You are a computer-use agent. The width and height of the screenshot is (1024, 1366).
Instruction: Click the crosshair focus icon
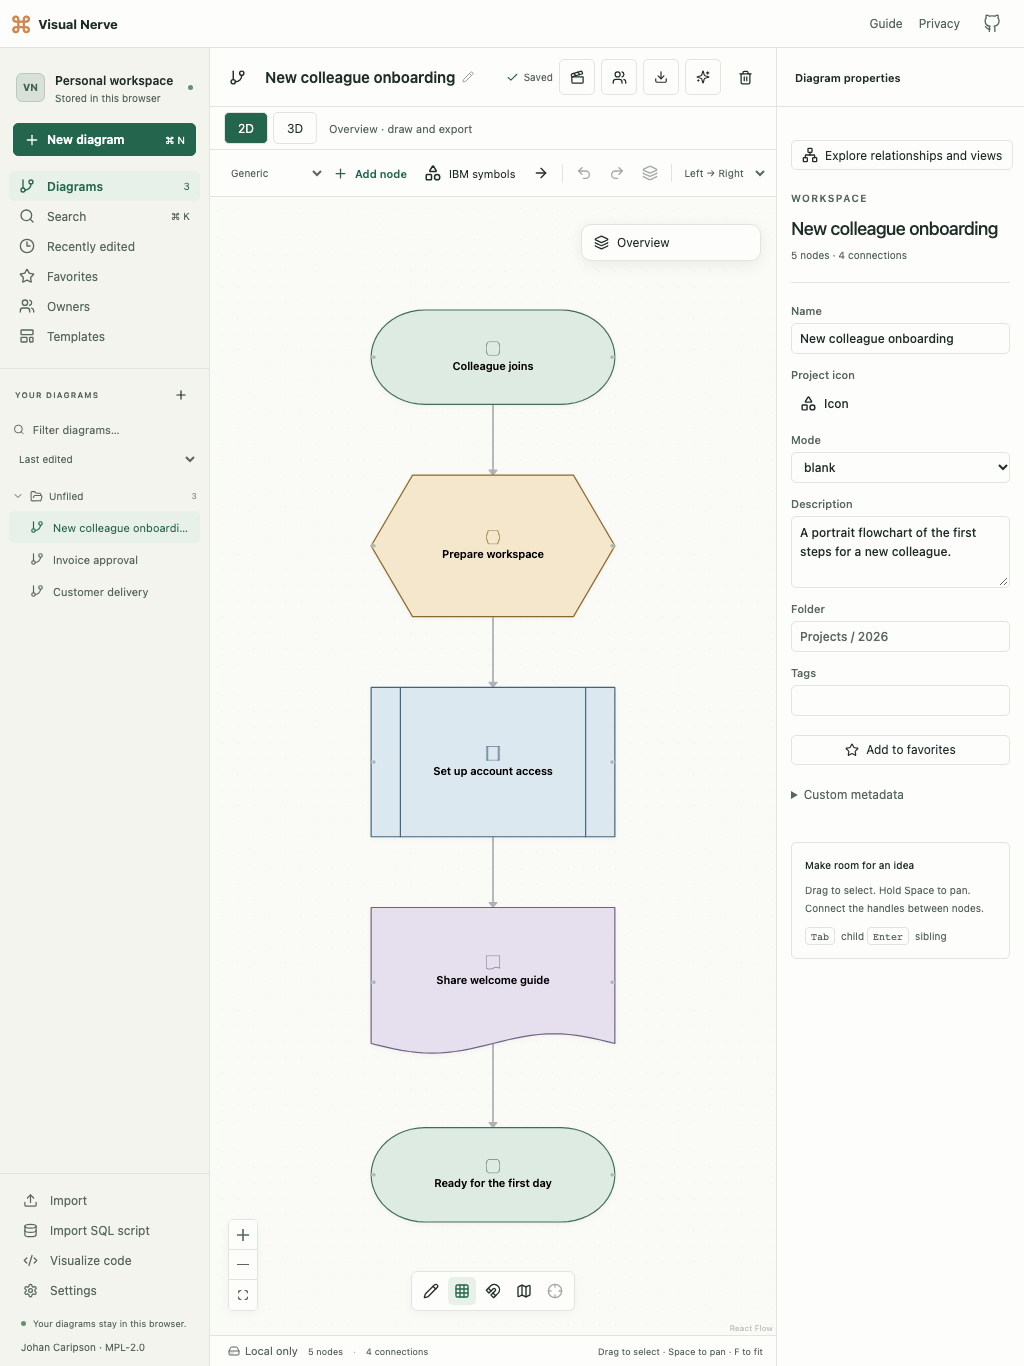click(x=555, y=1291)
